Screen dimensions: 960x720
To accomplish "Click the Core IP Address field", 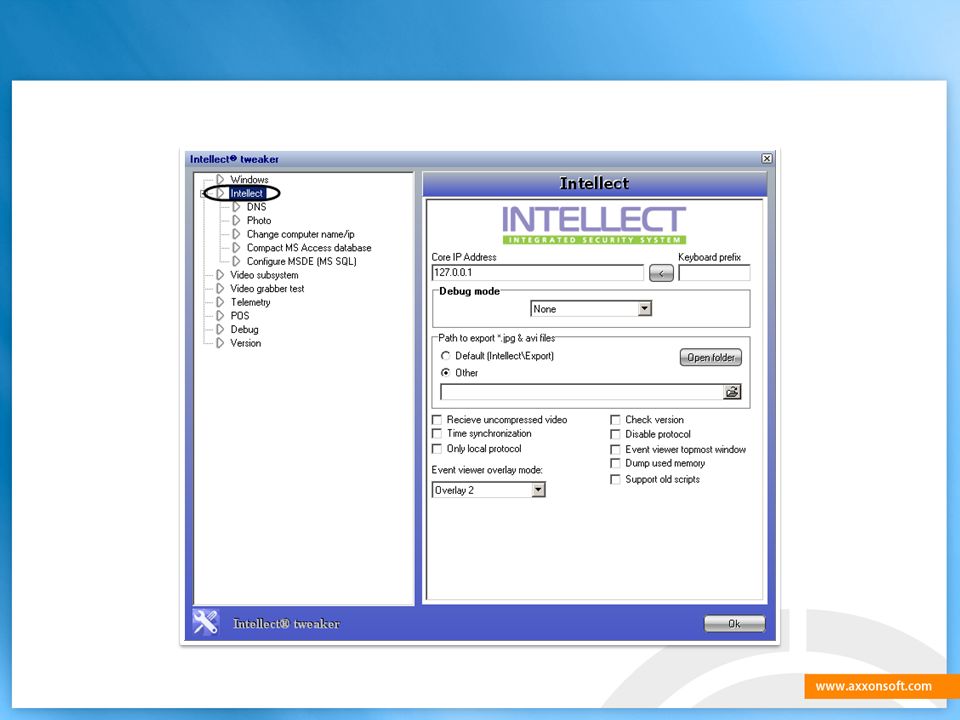I will coord(538,273).
